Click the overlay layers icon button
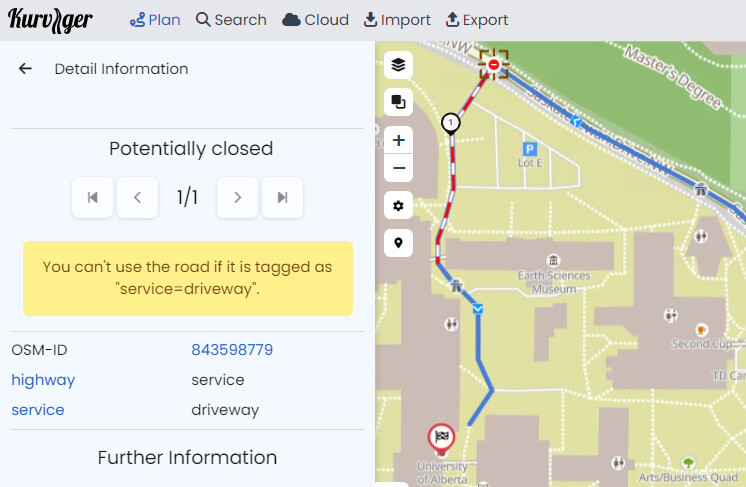The image size is (746, 487). tap(398, 102)
